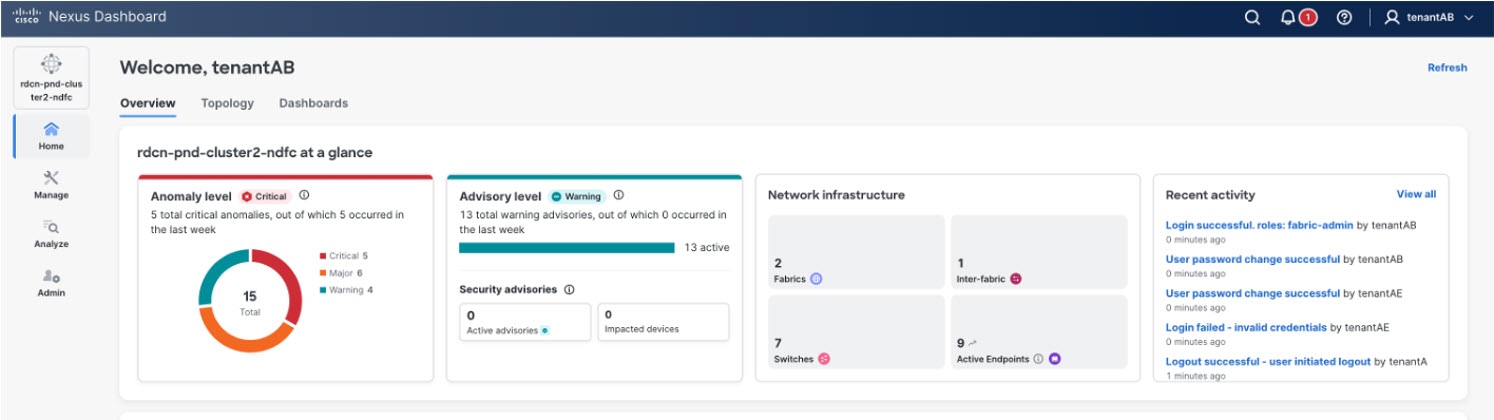Click the Nexus Dashboard title text
1494x420 pixels.
click(x=107, y=17)
